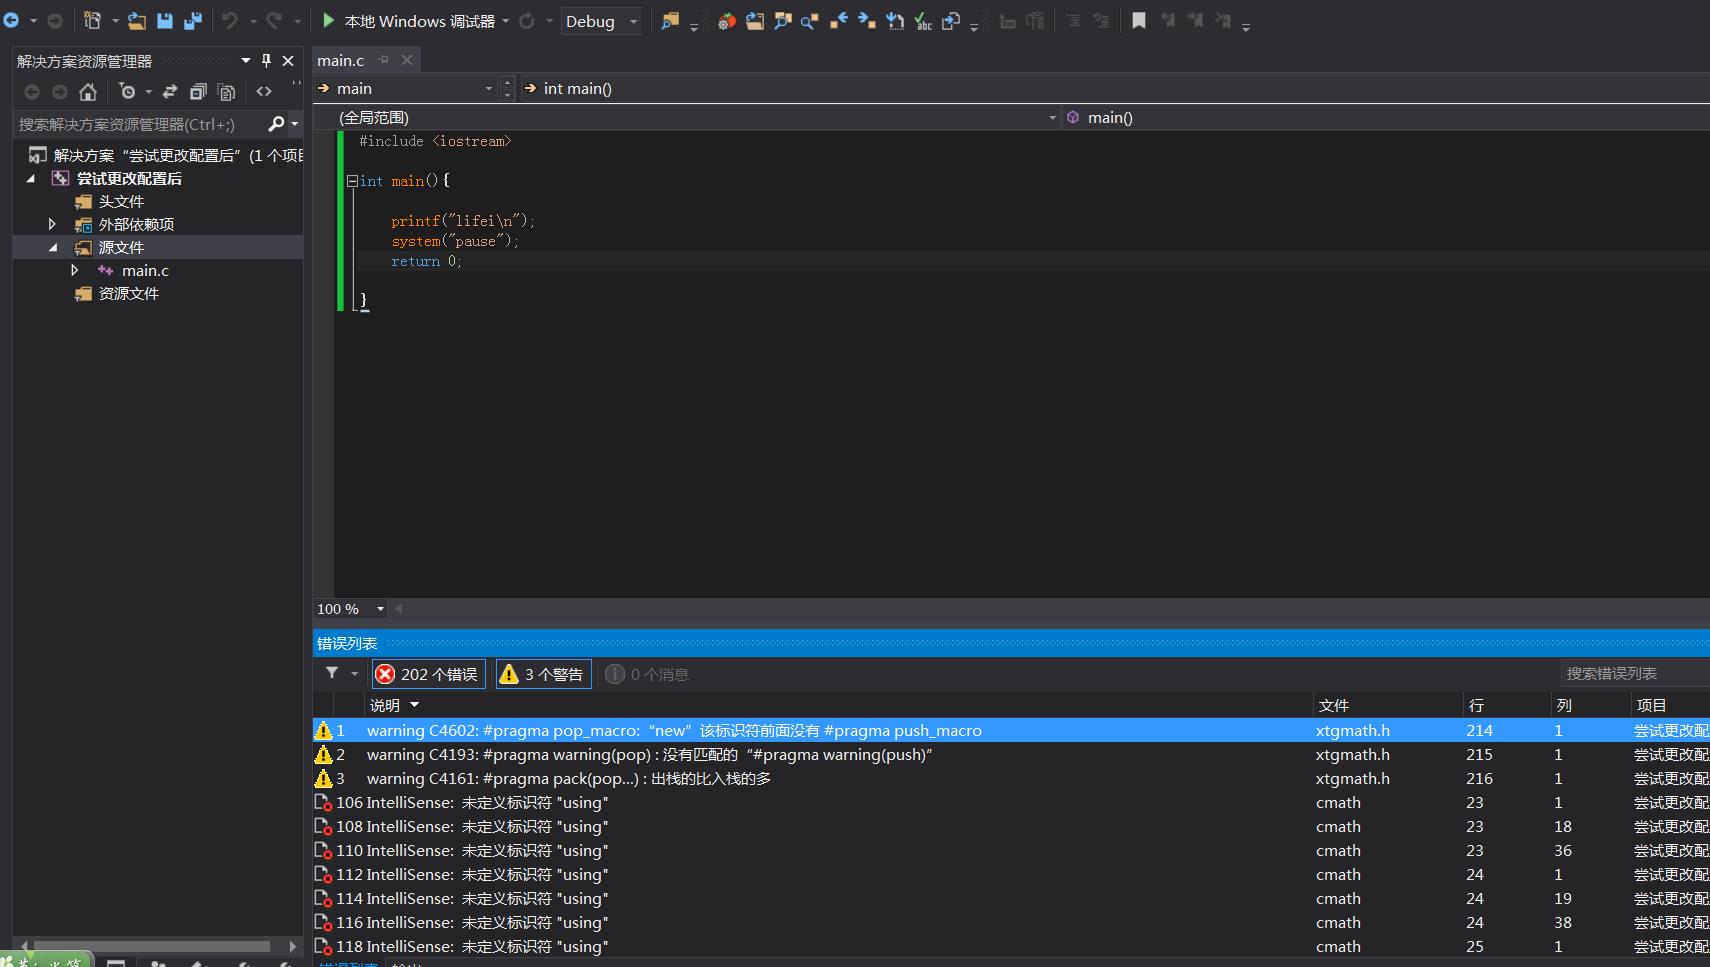Collapse the 尝试更改配置后 project node
Screen dimensions: 1710x967
click(31, 179)
